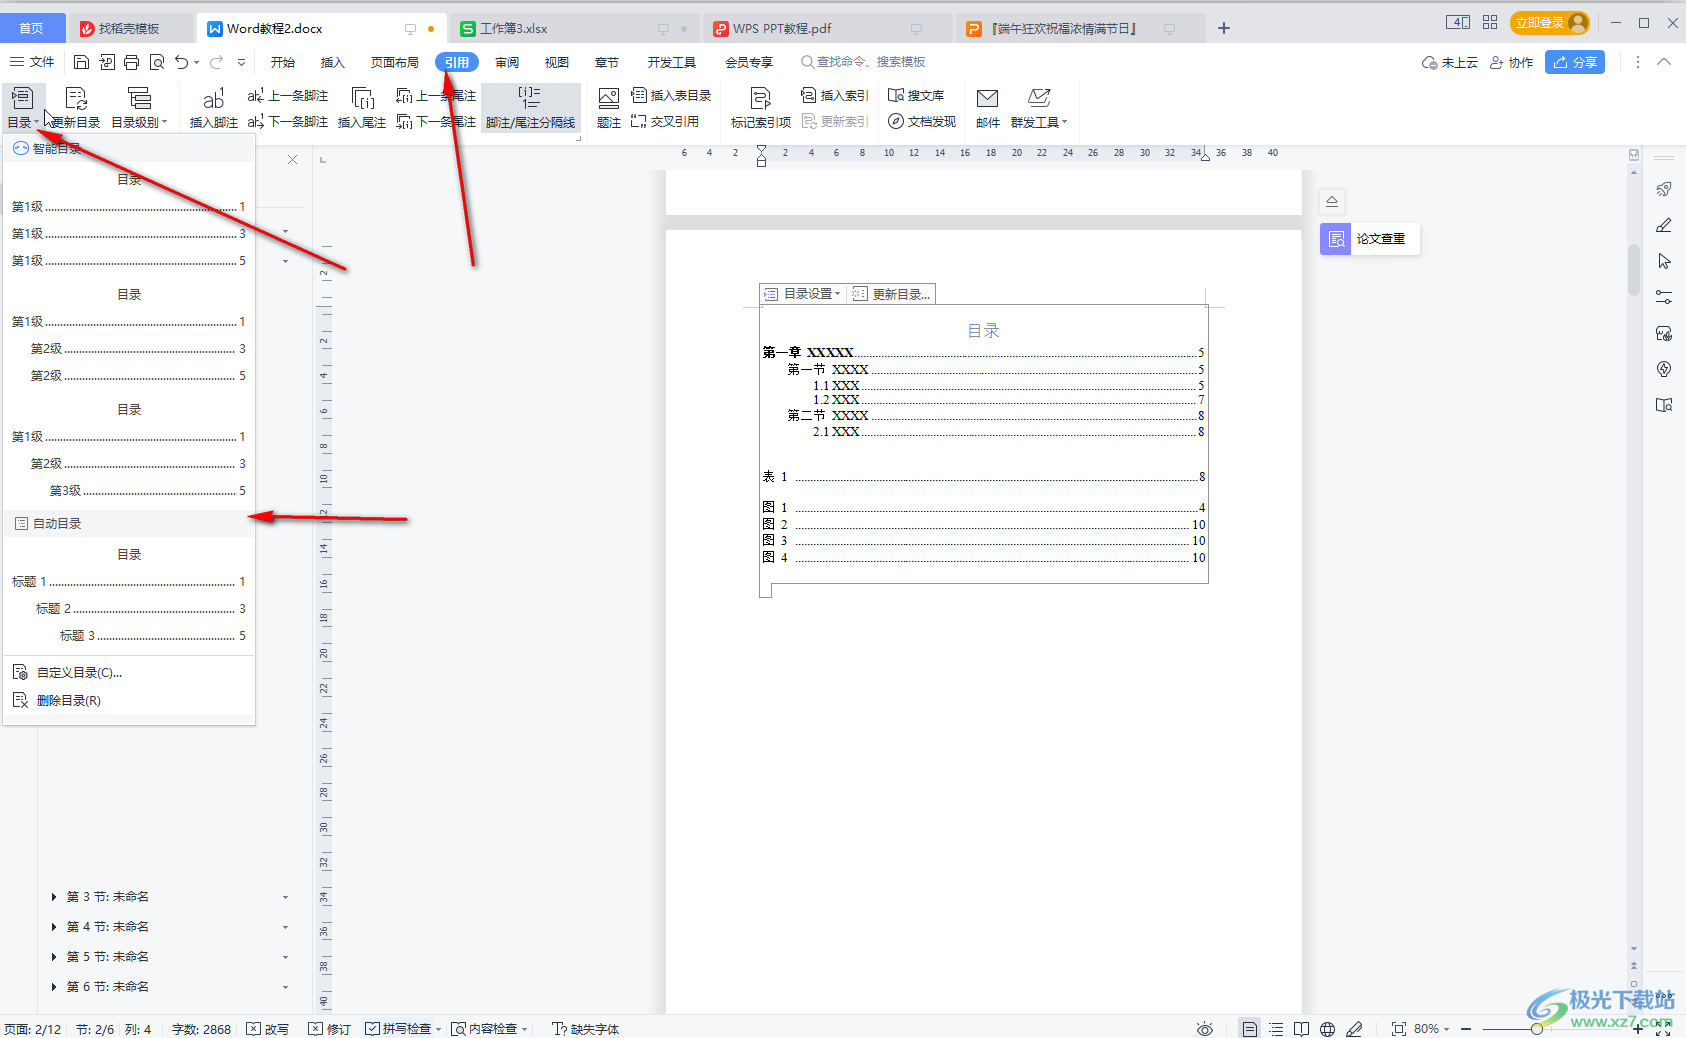Viewport: 1686px width, 1038px height.
Task: Click the 协作 collaborate button
Action: (1511, 62)
